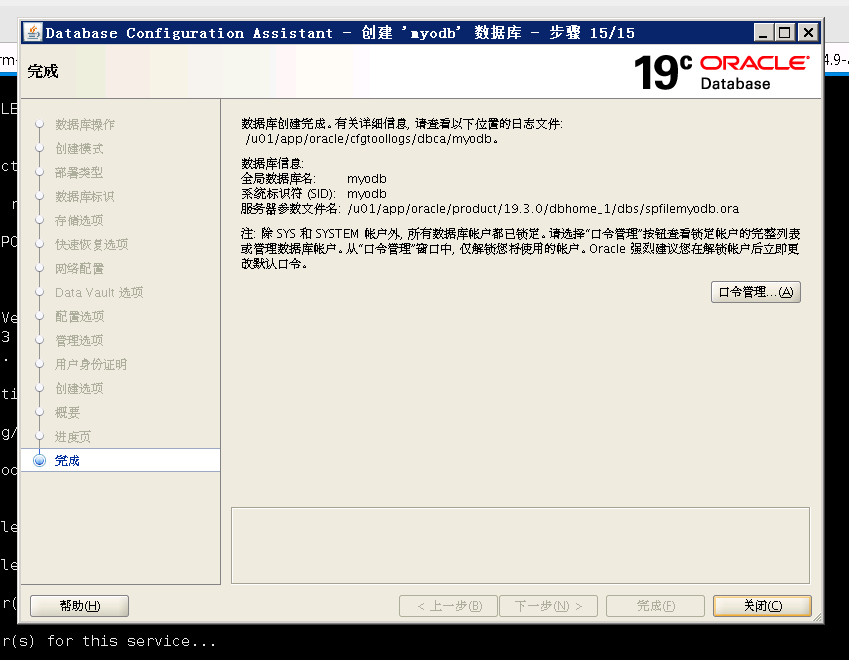Select the Data Vault 选项 step
Image resolution: width=849 pixels, height=660 pixels.
(99, 292)
